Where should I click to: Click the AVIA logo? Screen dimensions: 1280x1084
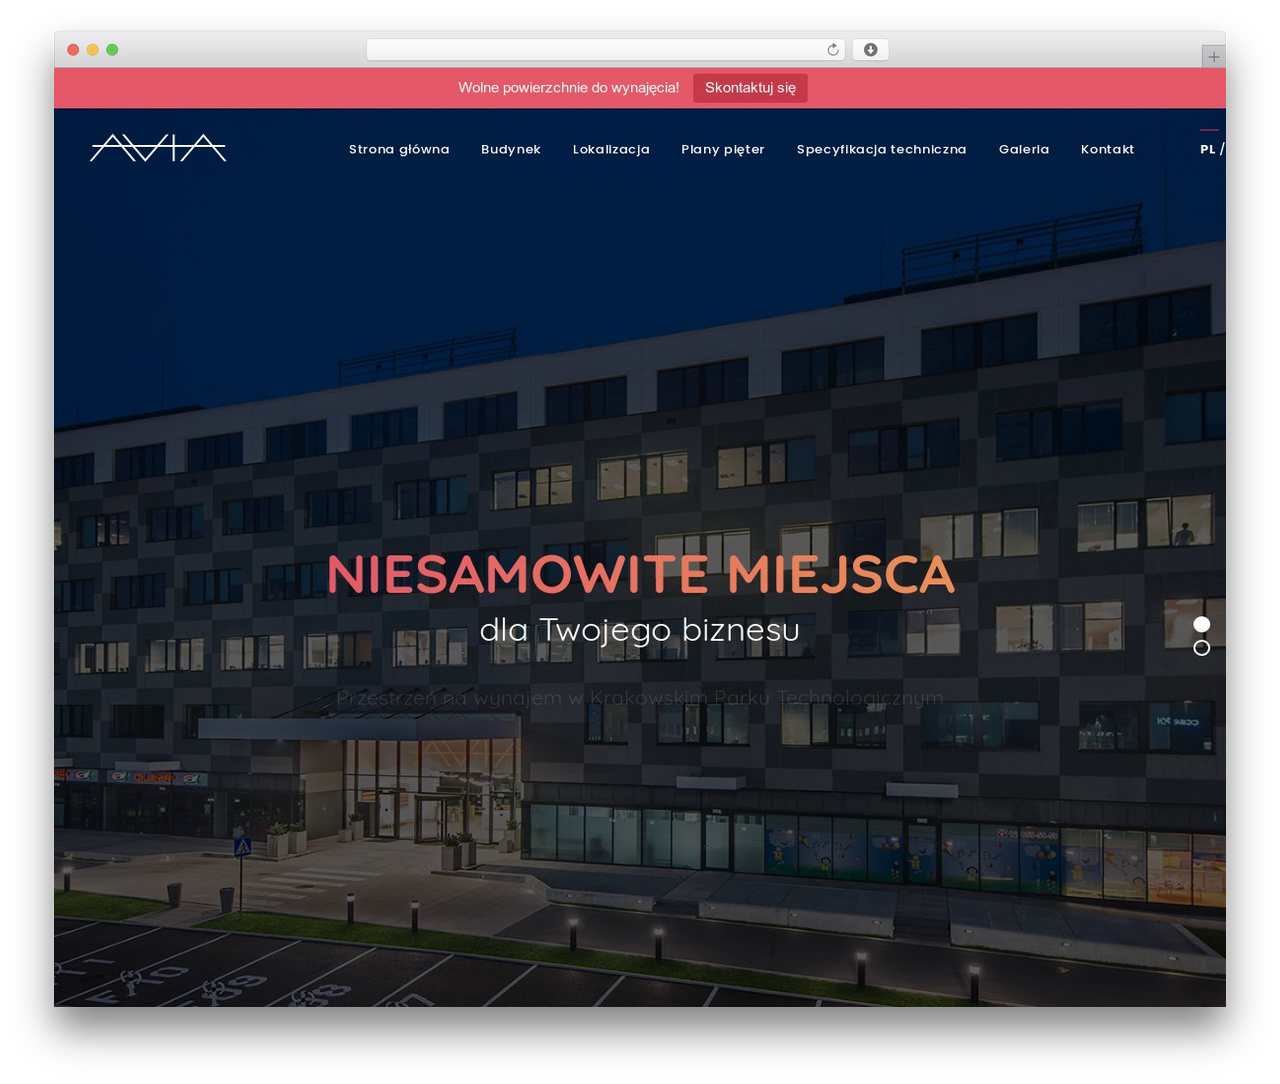(x=158, y=148)
